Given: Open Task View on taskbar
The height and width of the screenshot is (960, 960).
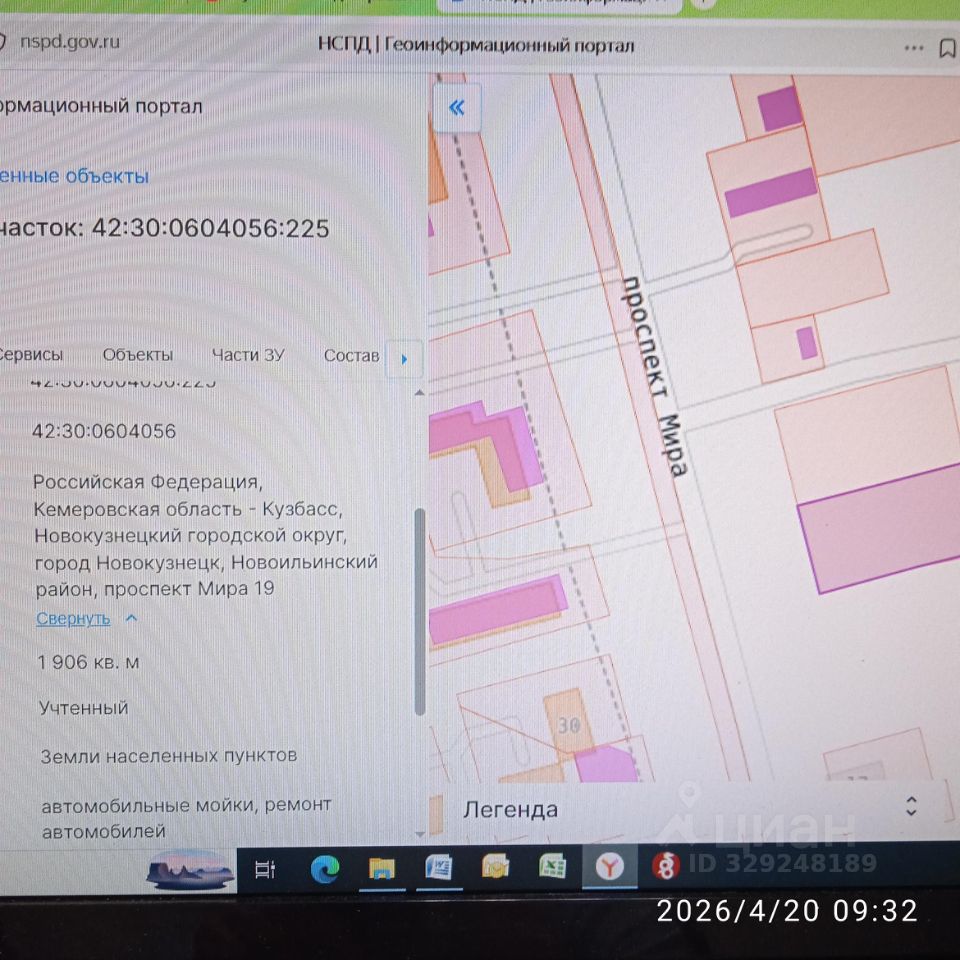Looking at the screenshot, I should point(265,869).
